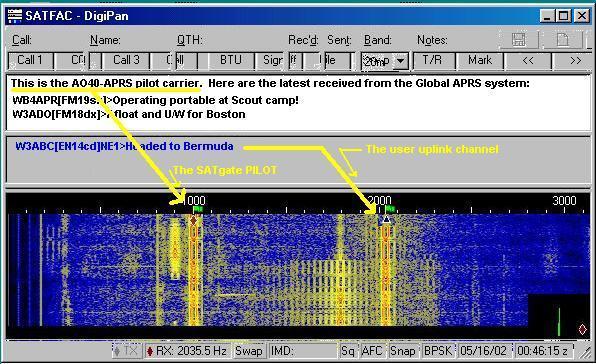The image size is (596, 364).
Task: Click the red diamond RX indicator icon
Action: 150,351
